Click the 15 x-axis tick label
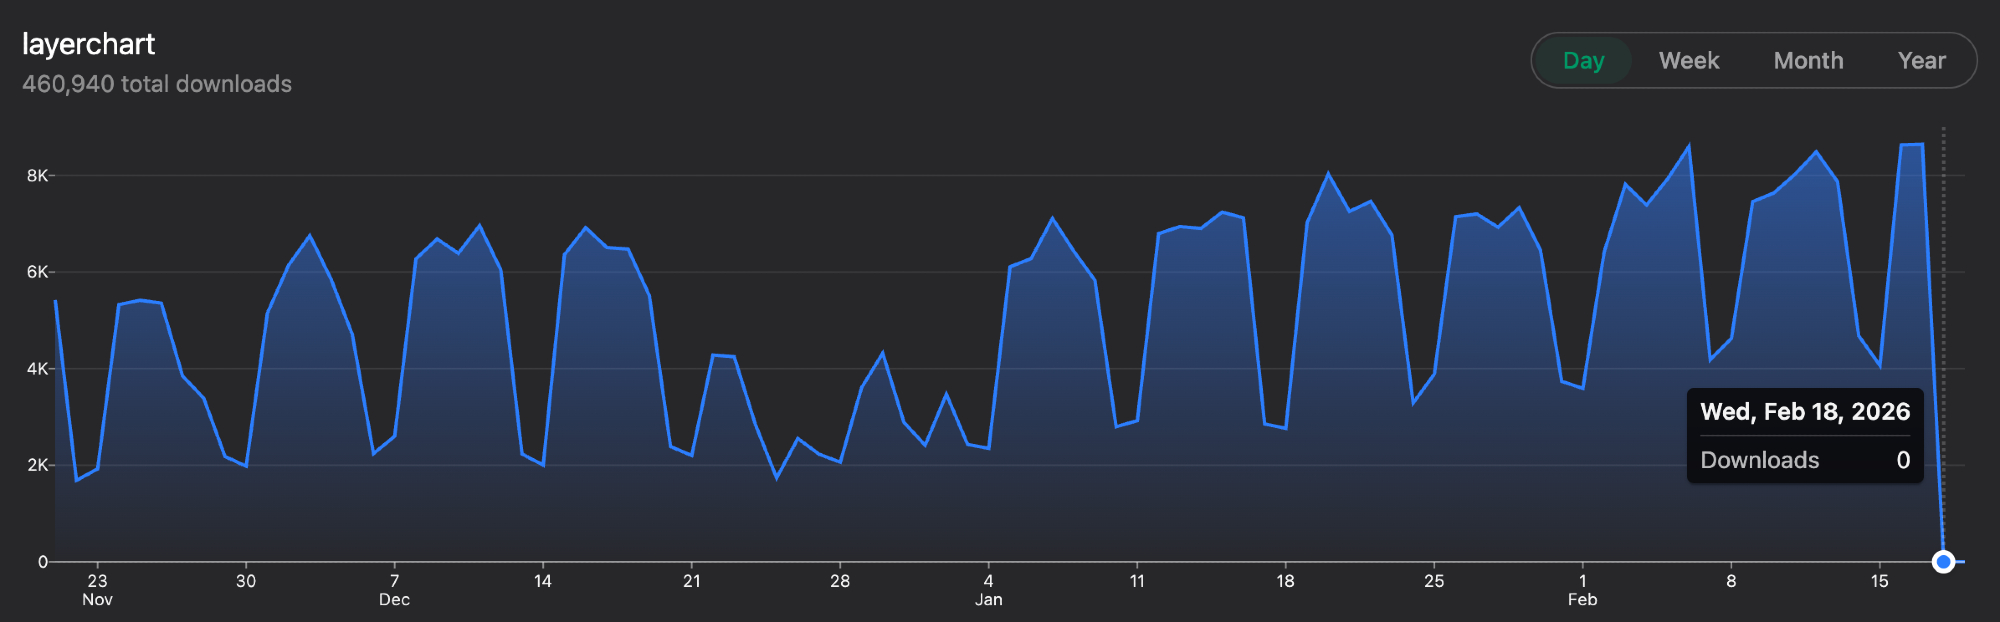This screenshot has width=2000, height=622. 1879,581
